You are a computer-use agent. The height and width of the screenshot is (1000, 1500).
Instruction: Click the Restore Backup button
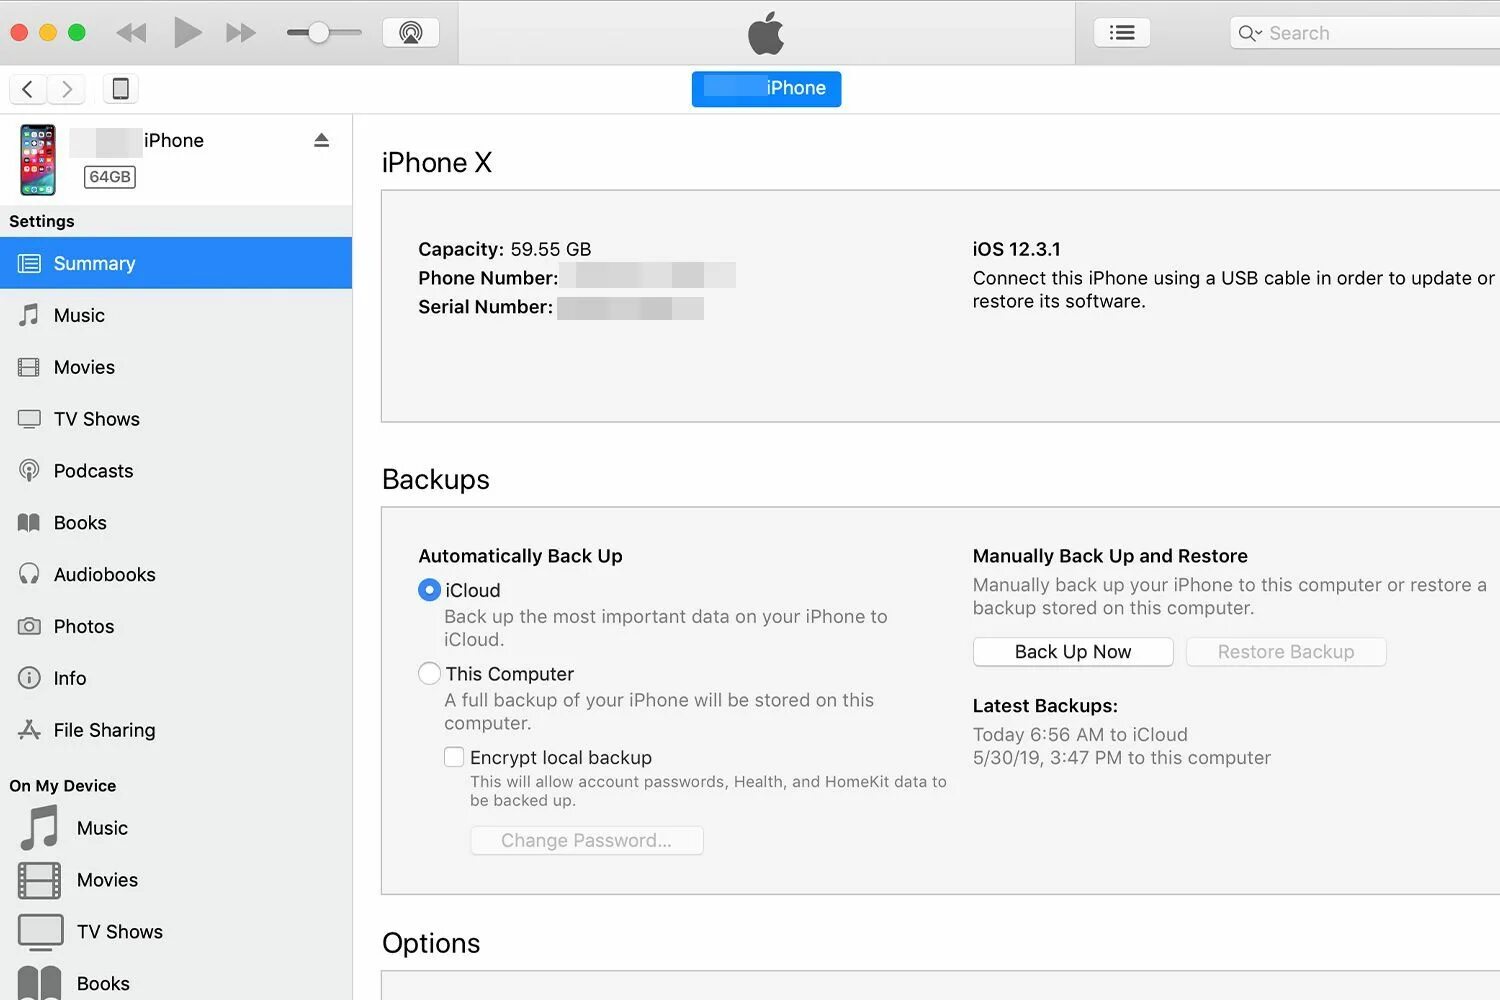(x=1286, y=652)
